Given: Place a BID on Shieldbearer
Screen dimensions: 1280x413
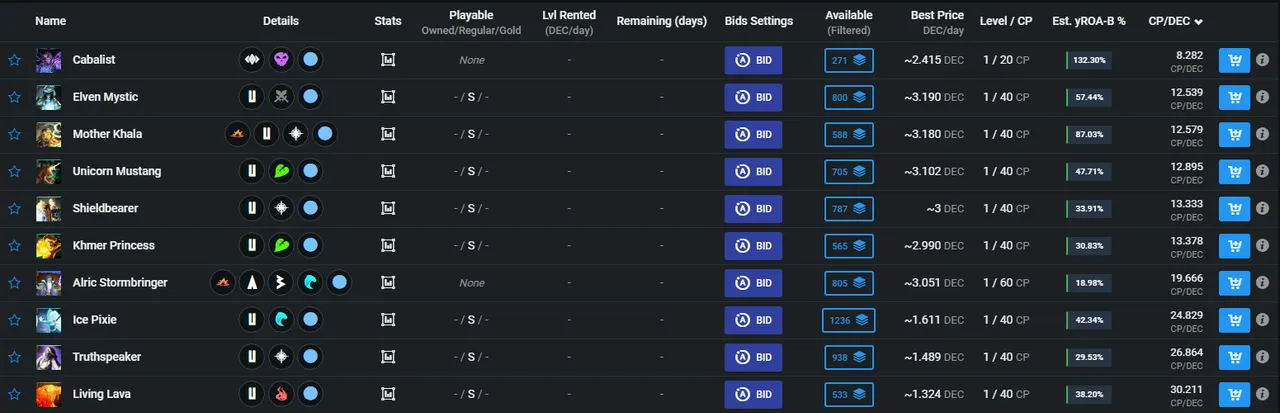Looking at the screenshot, I should (x=753, y=209).
